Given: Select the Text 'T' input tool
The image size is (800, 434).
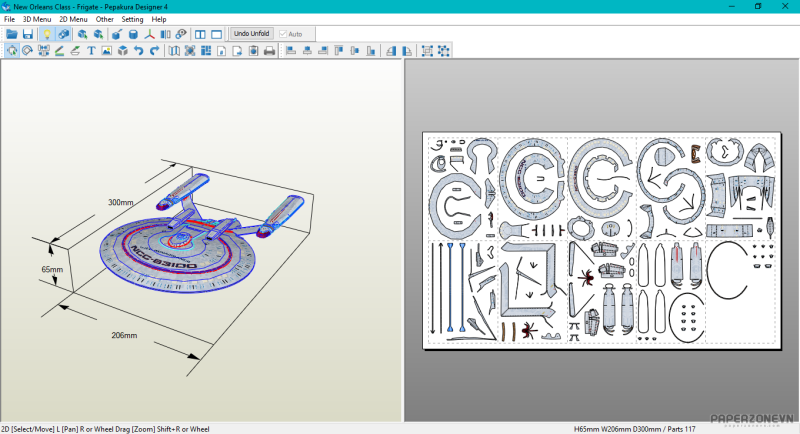Looking at the screenshot, I should click(91, 50).
